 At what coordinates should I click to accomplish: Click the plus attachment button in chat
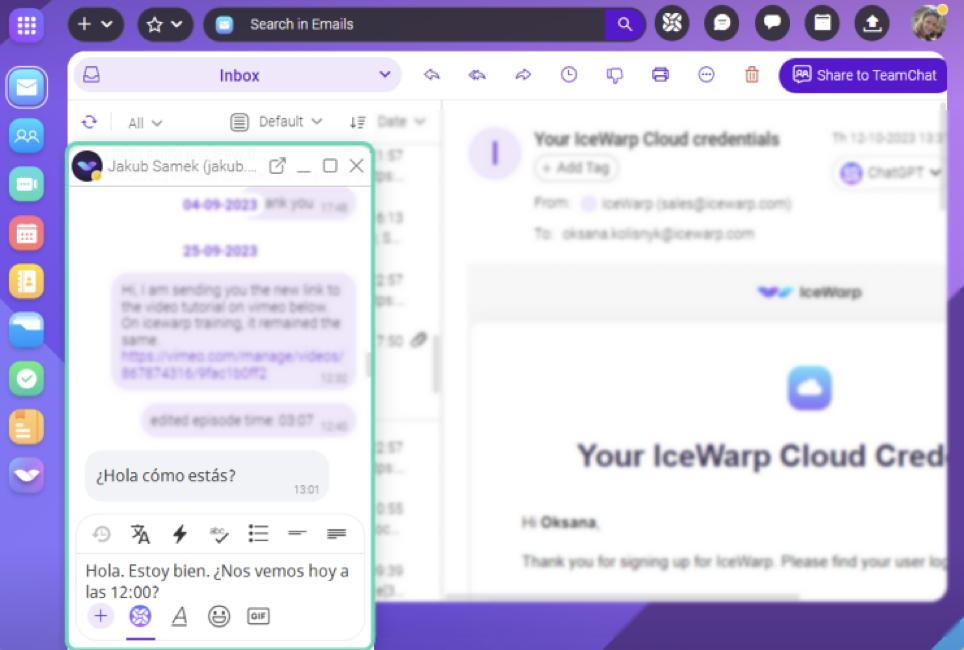(101, 616)
